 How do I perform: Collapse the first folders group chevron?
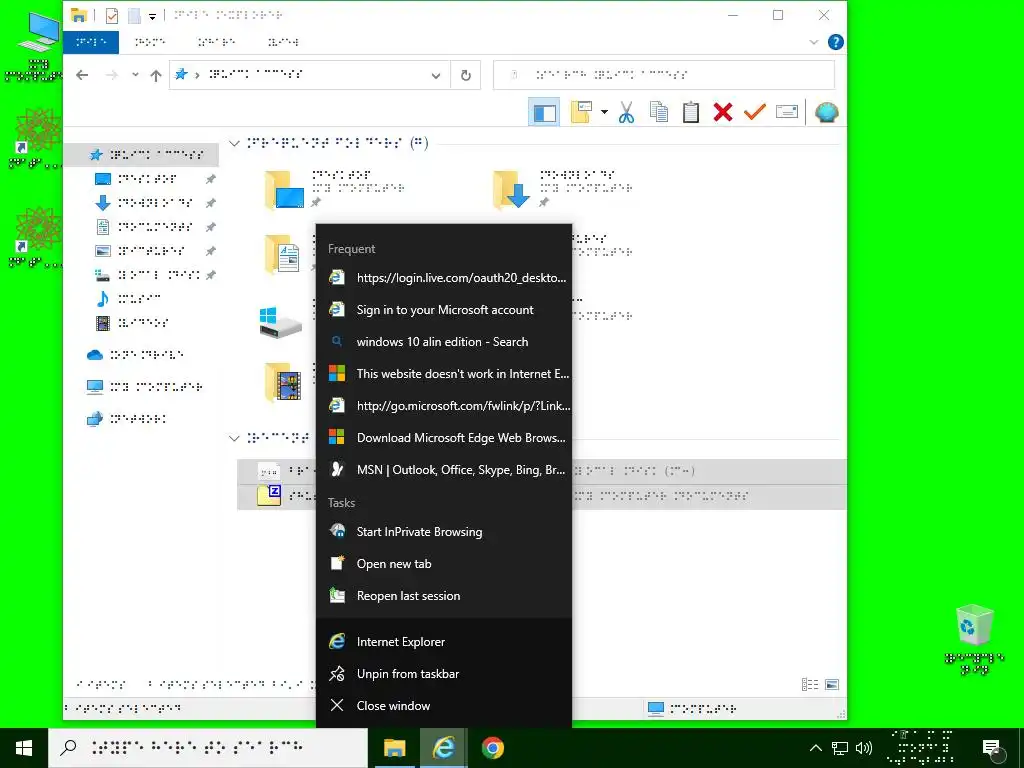(x=234, y=143)
